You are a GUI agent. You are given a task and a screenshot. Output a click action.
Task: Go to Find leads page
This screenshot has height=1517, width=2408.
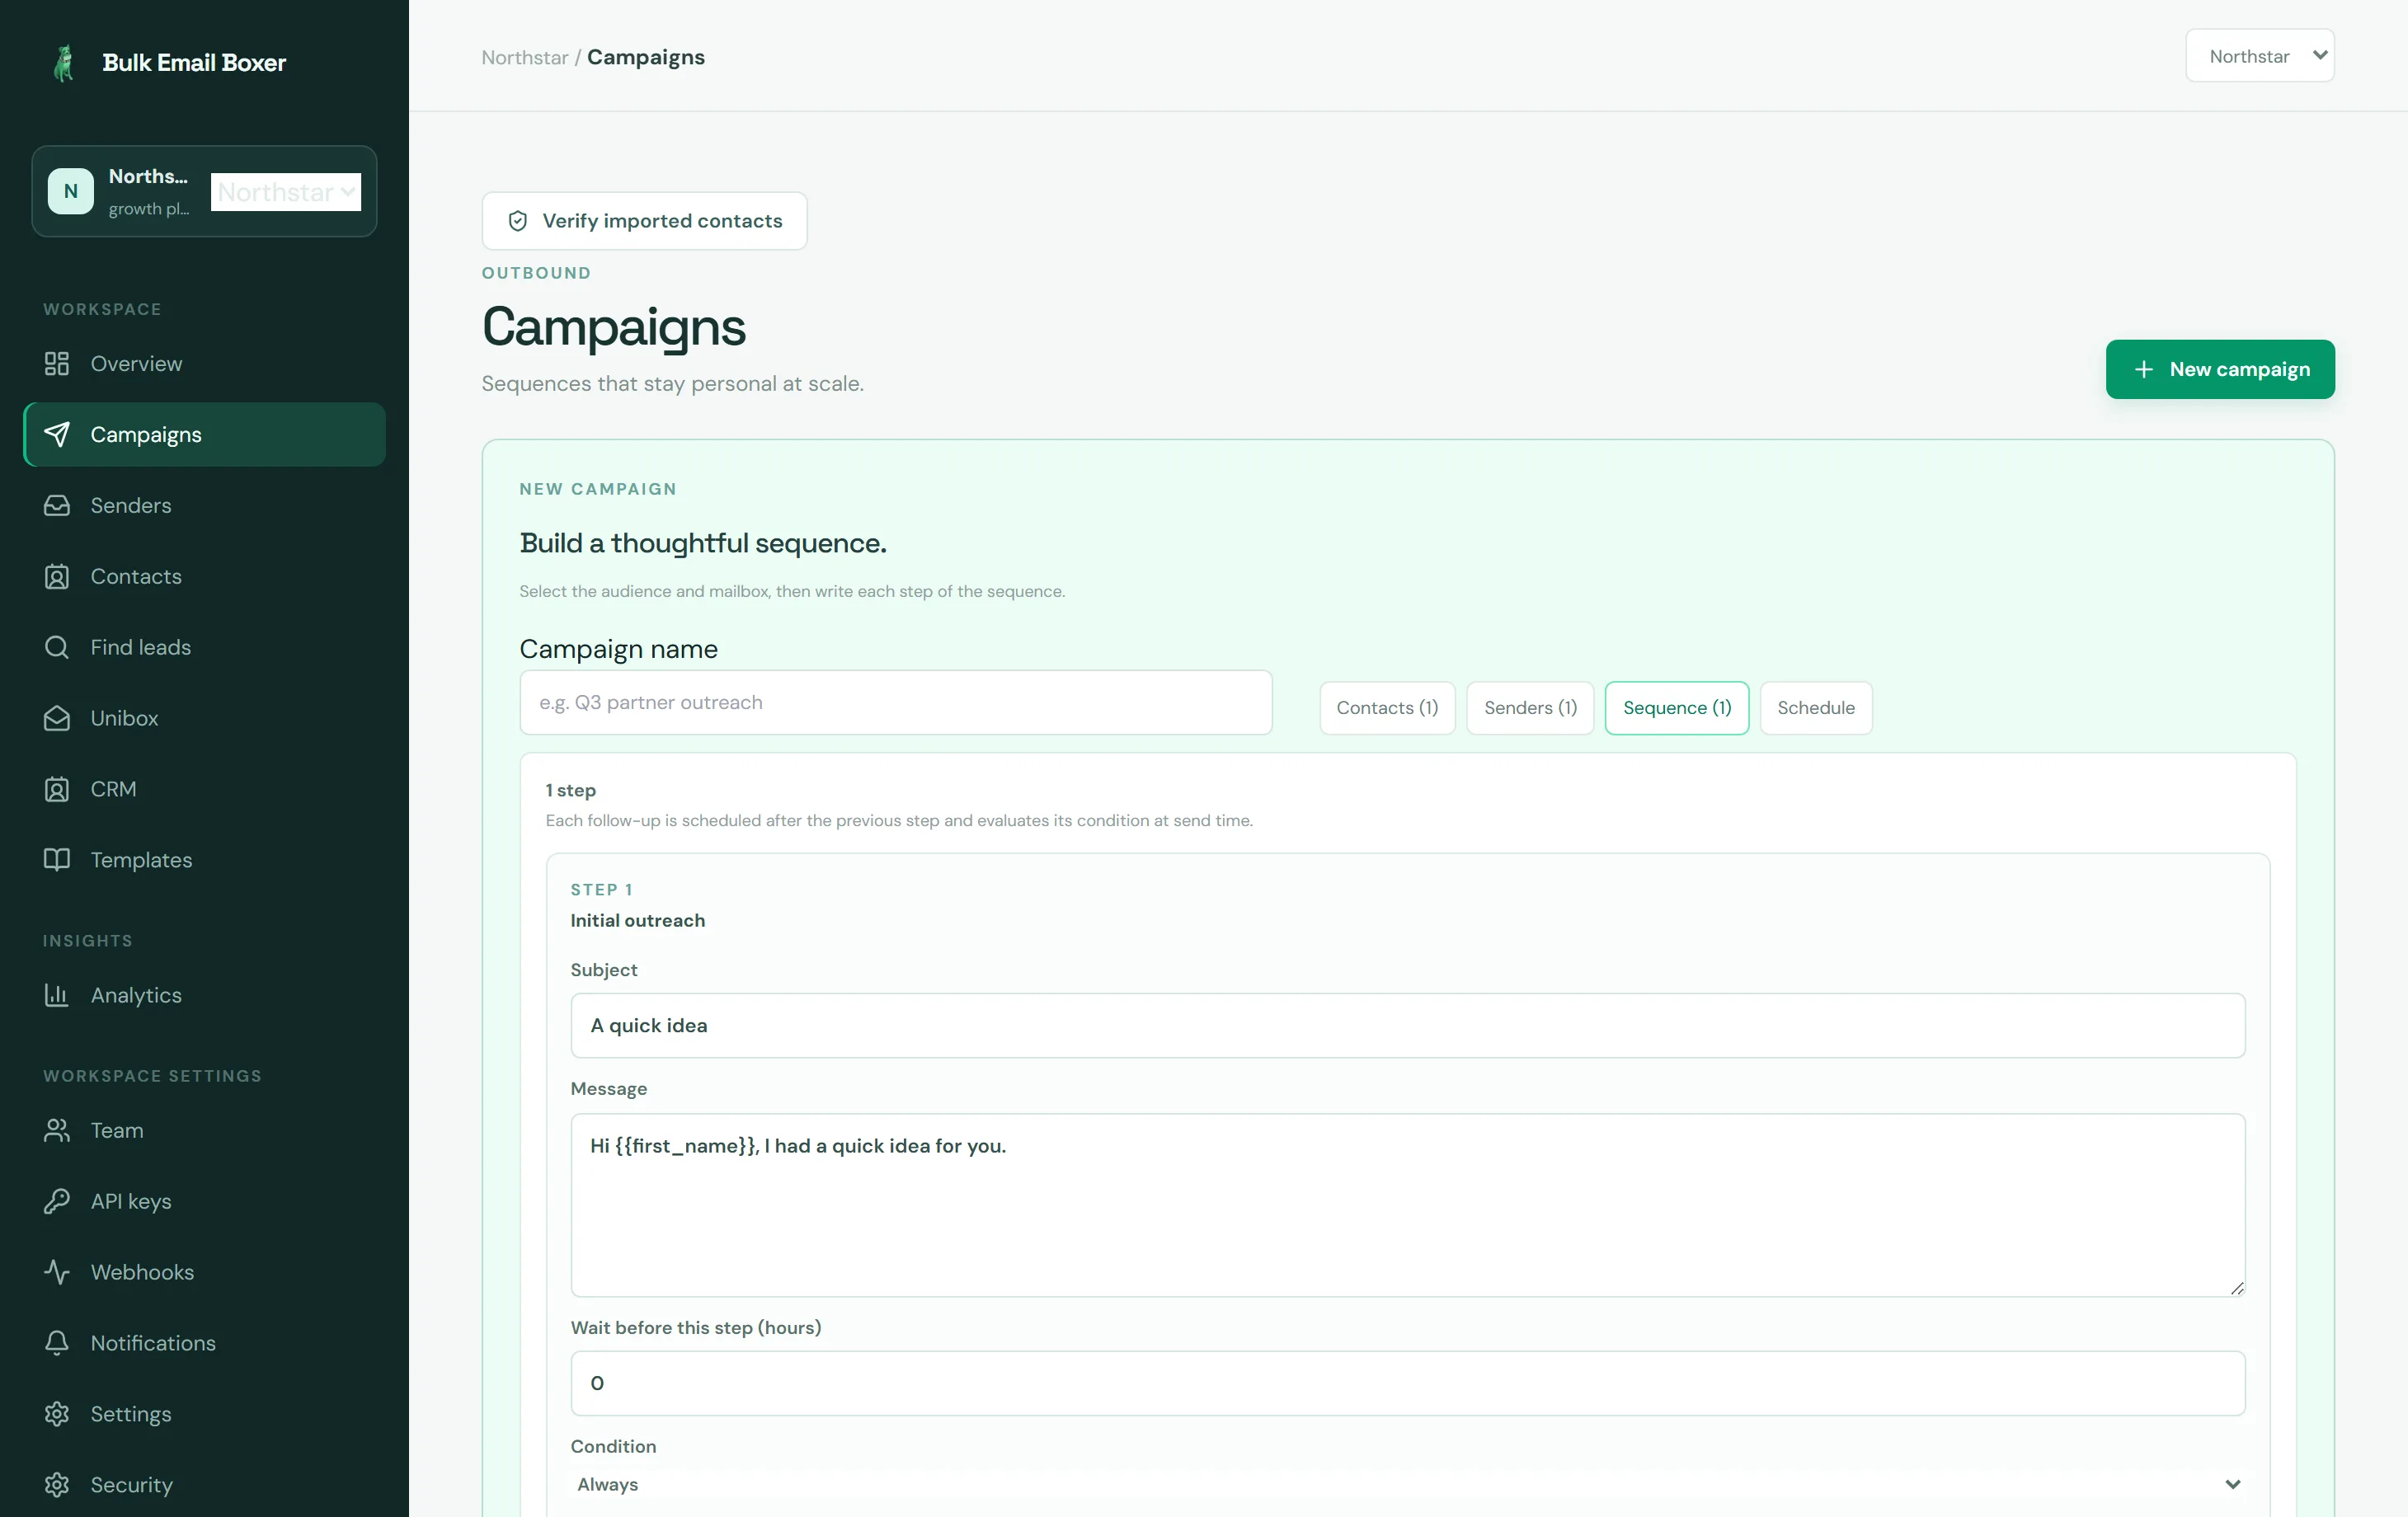204,647
